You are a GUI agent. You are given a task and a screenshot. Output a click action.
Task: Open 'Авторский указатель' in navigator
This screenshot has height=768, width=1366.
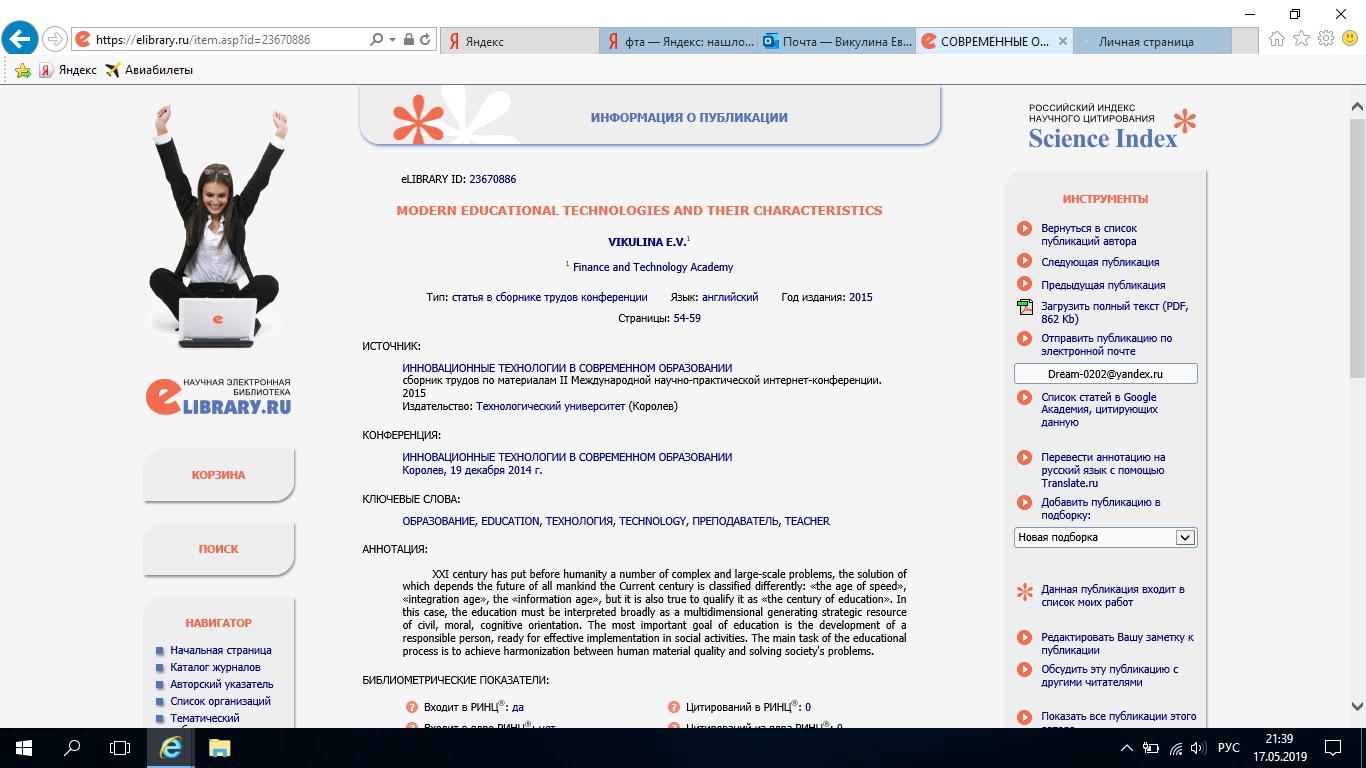pyautogui.click(x=221, y=684)
